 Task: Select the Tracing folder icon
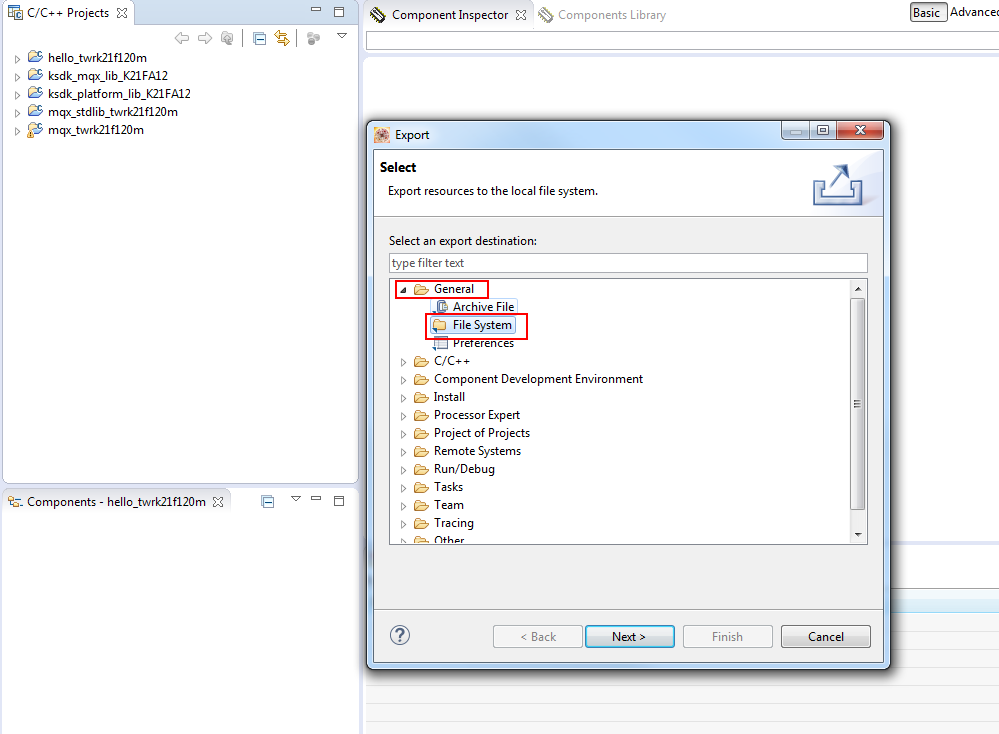[x=421, y=523]
